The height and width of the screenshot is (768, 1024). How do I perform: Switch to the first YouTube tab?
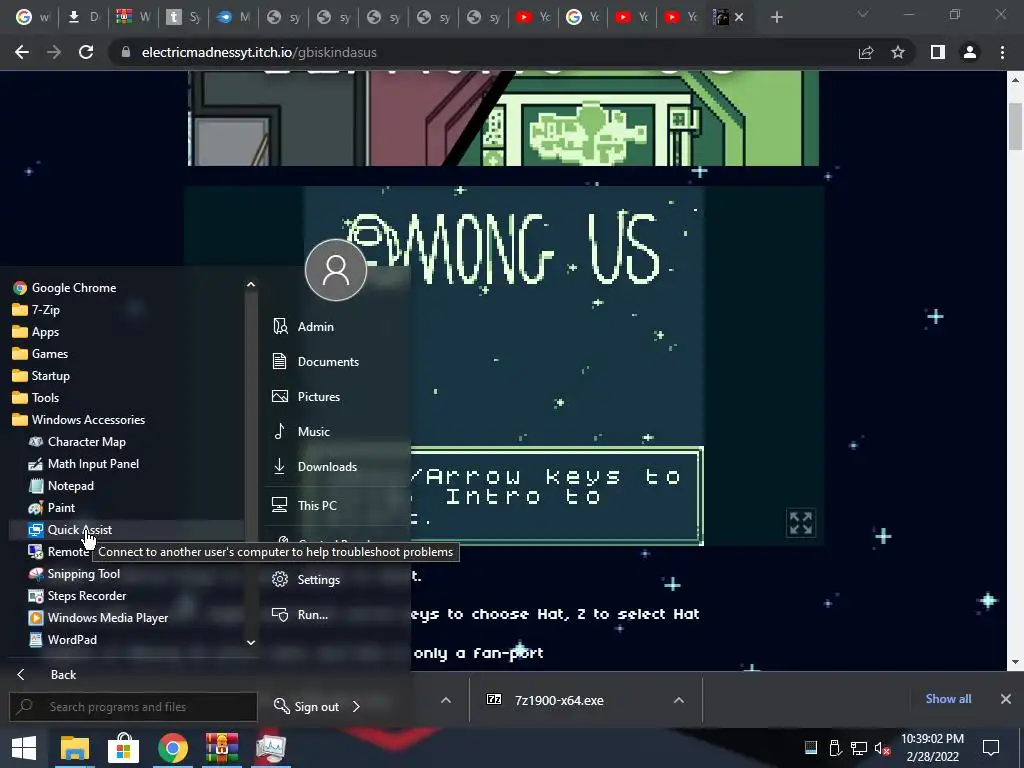532,17
